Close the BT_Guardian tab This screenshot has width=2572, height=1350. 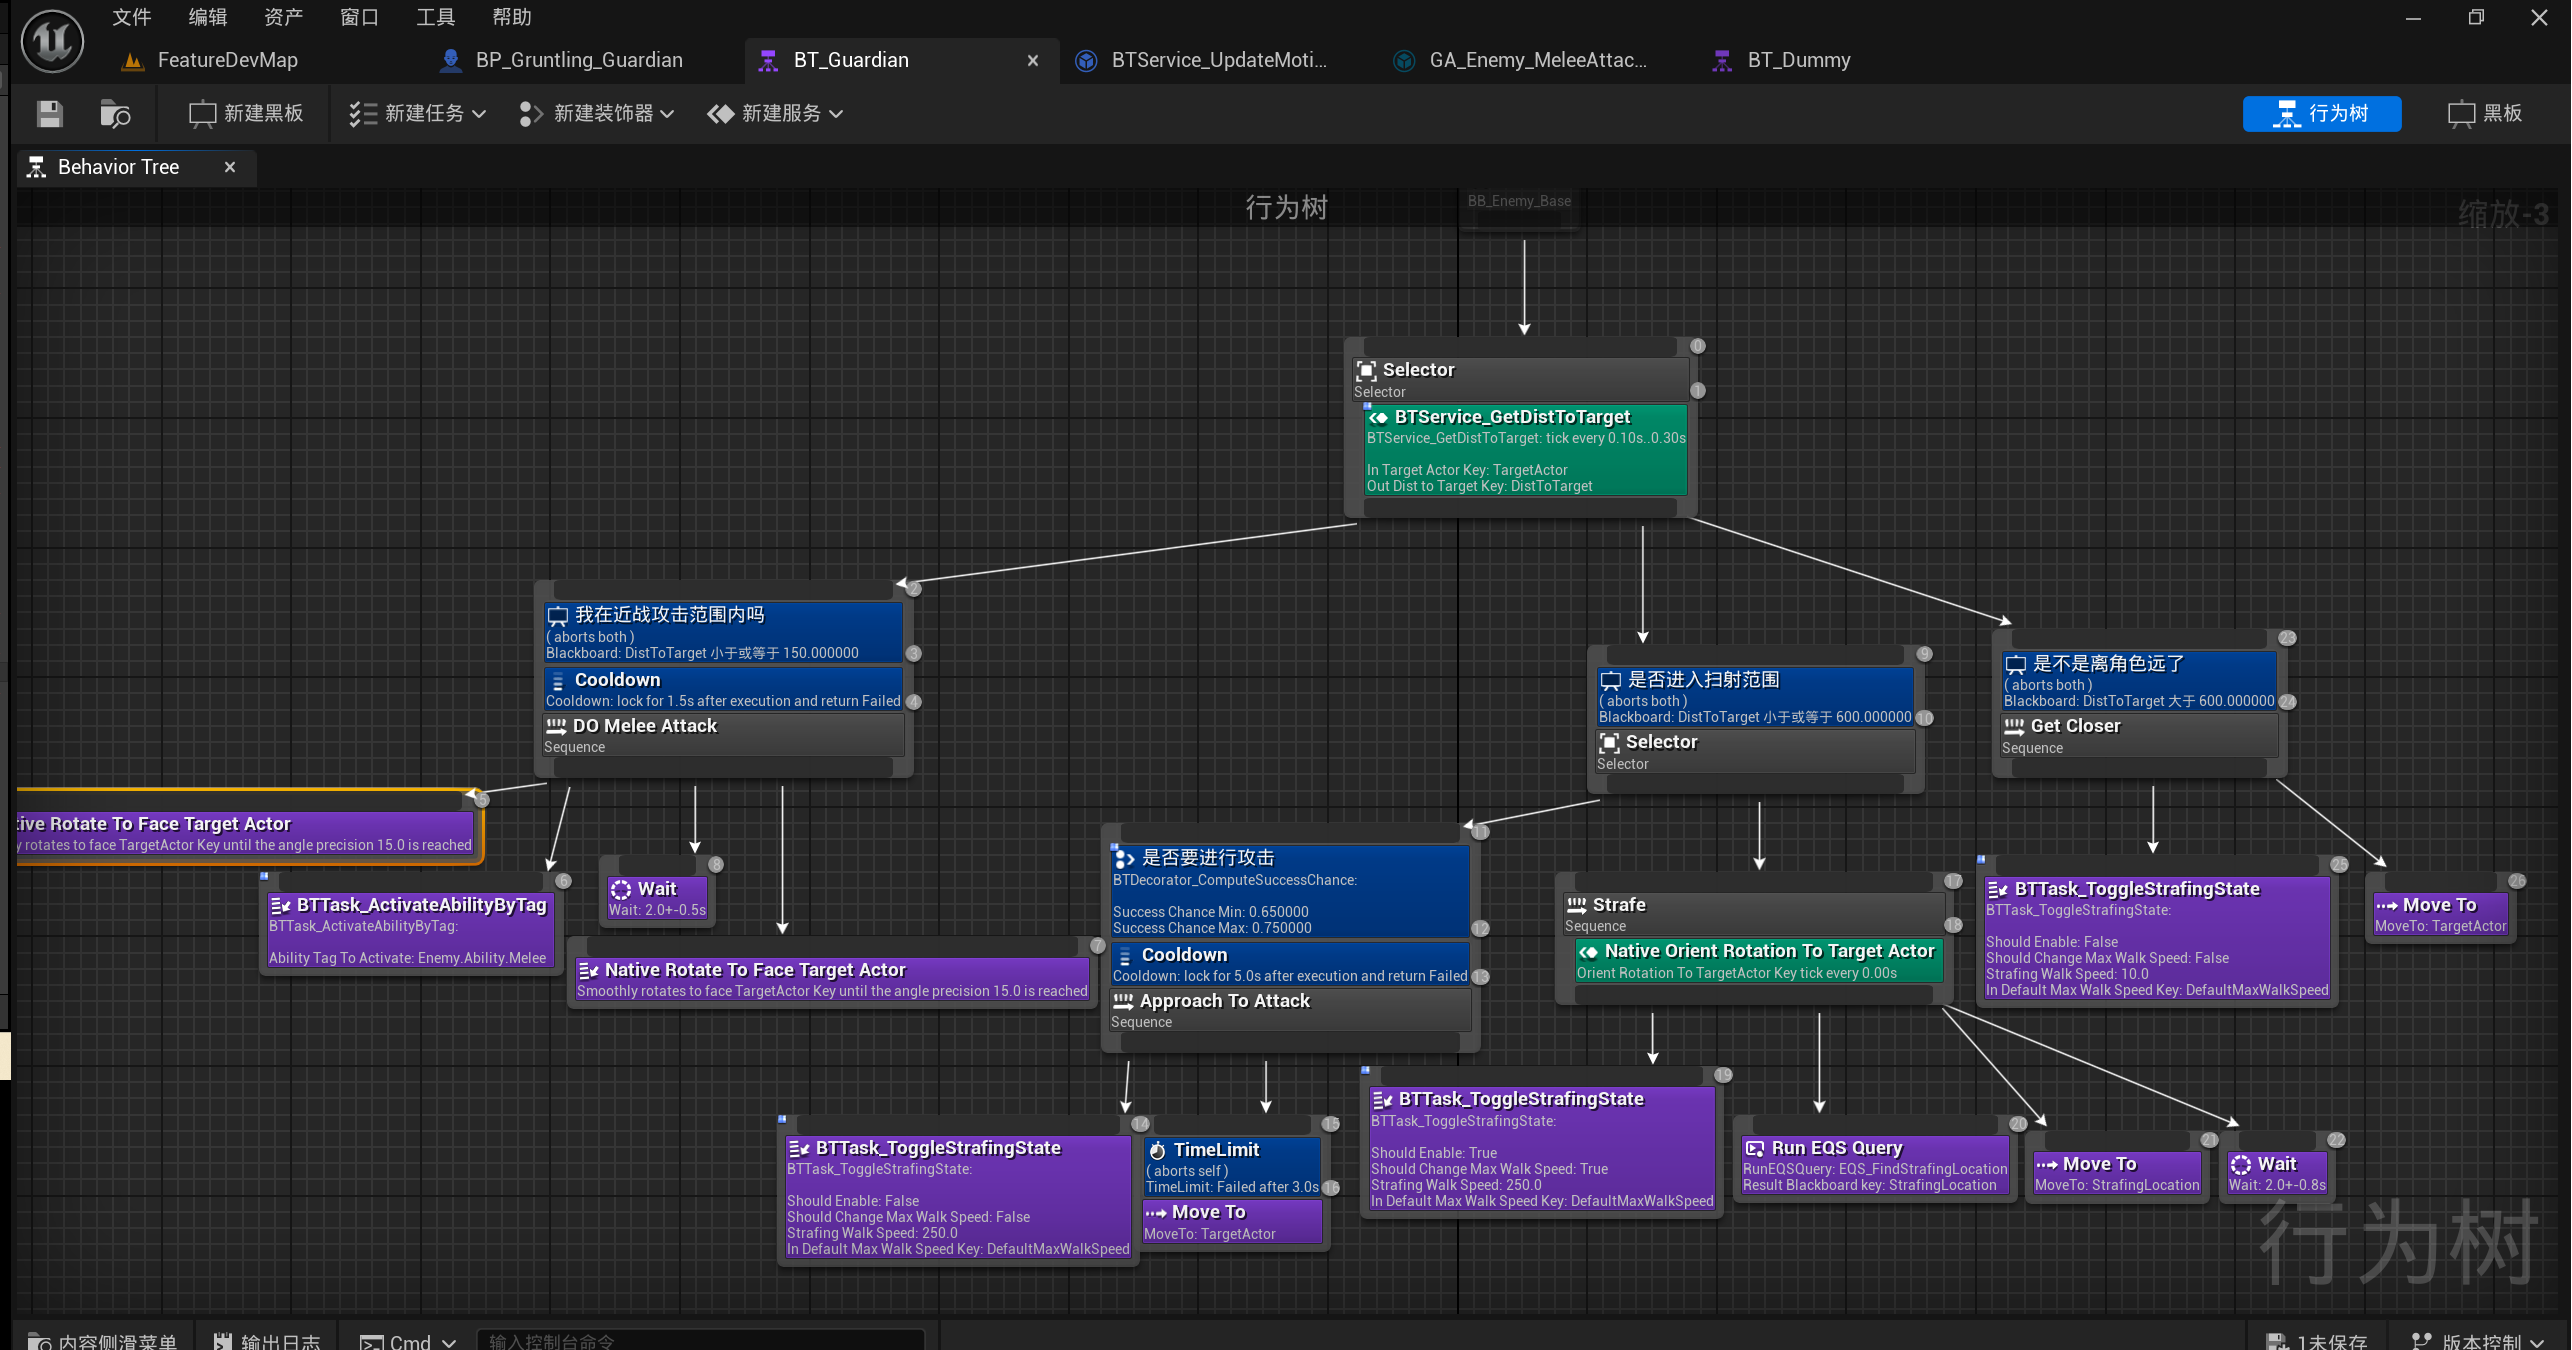(1033, 60)
